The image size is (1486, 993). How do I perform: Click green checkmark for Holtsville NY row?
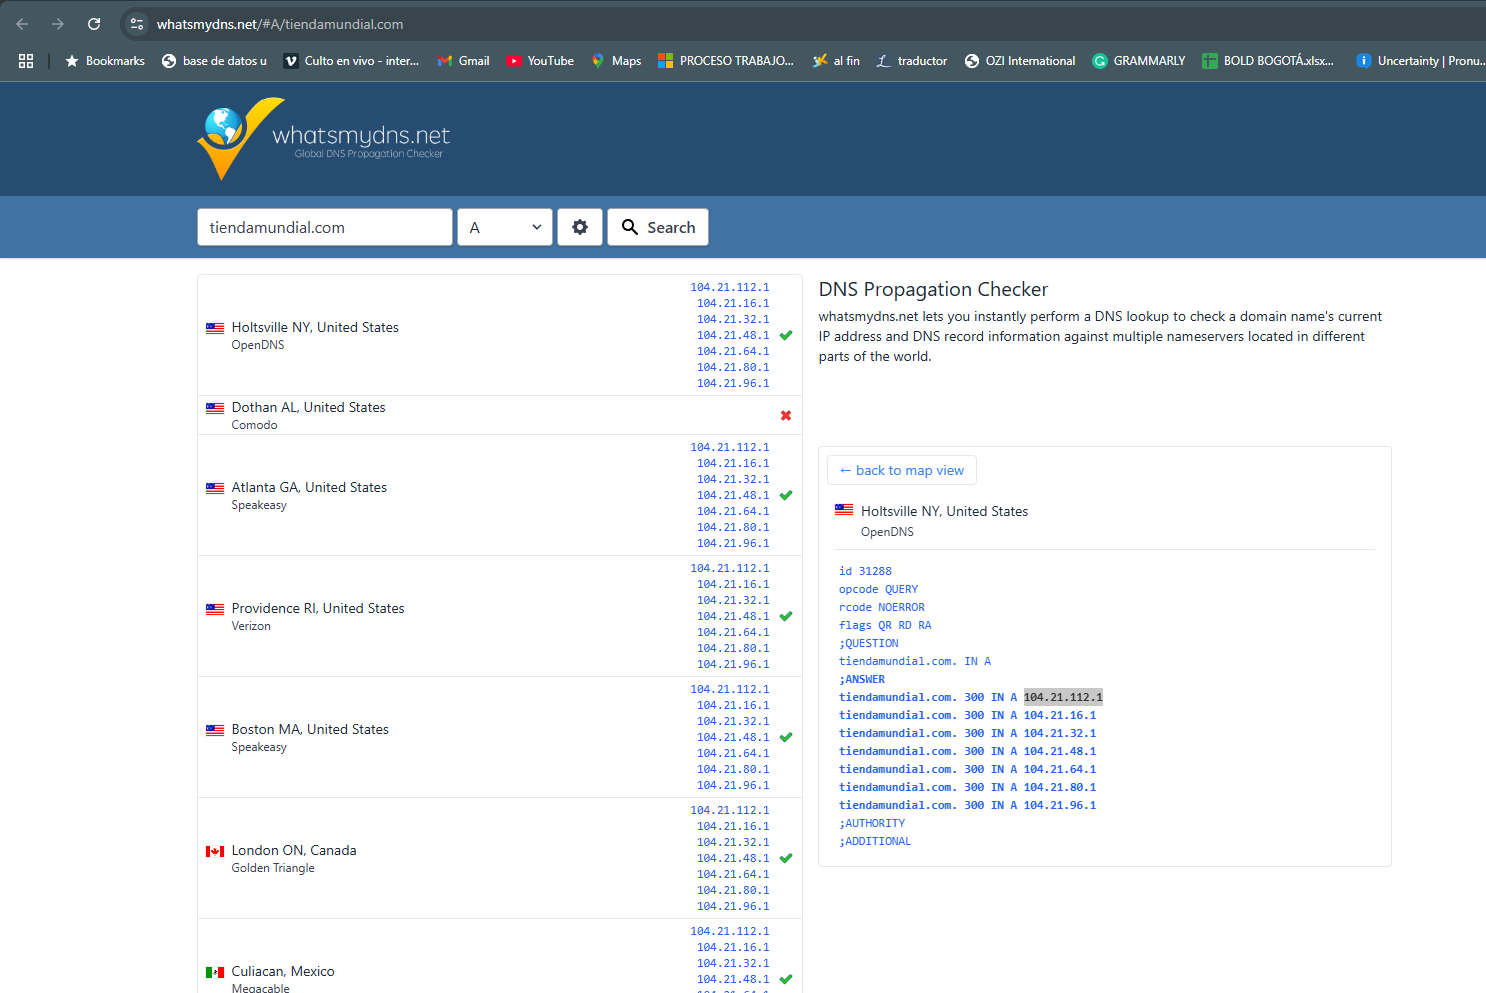click(x=786, y=335)
